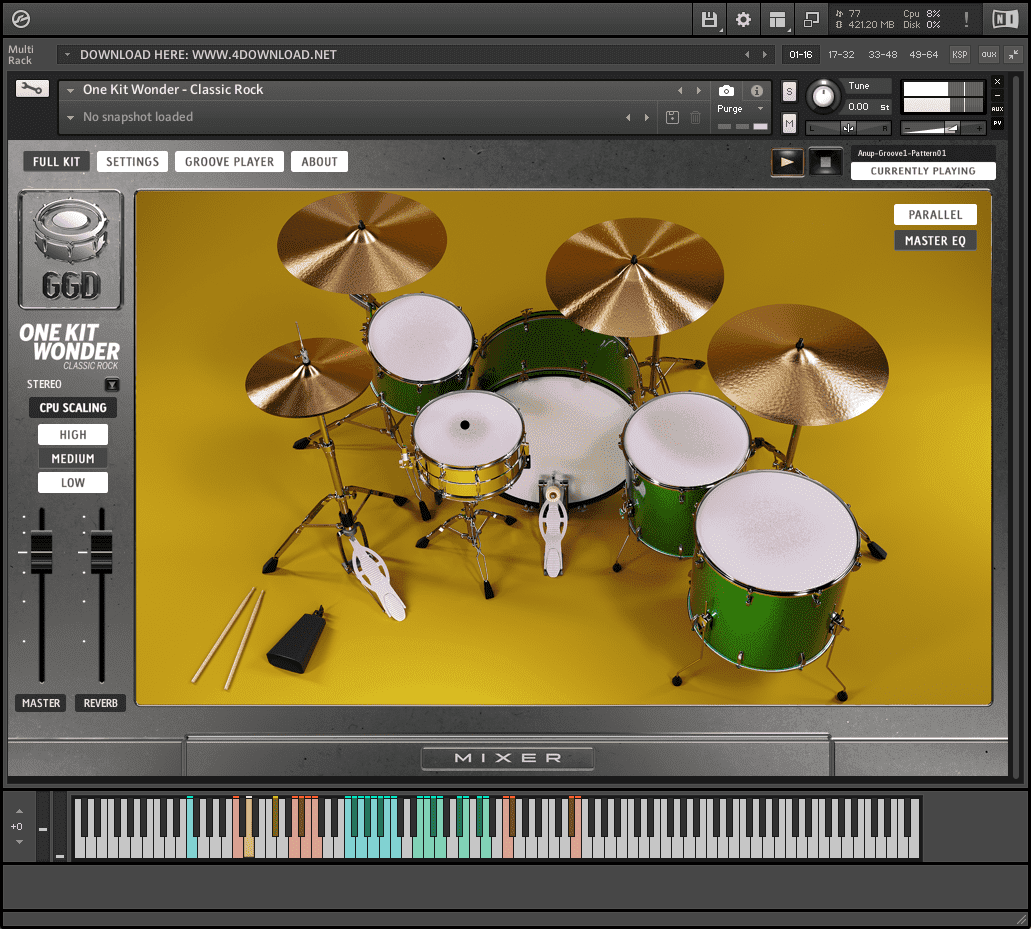Collapse rack with the minimize arrows icon
The width and height of the screenshot is (1031, 929).
click(1014, 55)
